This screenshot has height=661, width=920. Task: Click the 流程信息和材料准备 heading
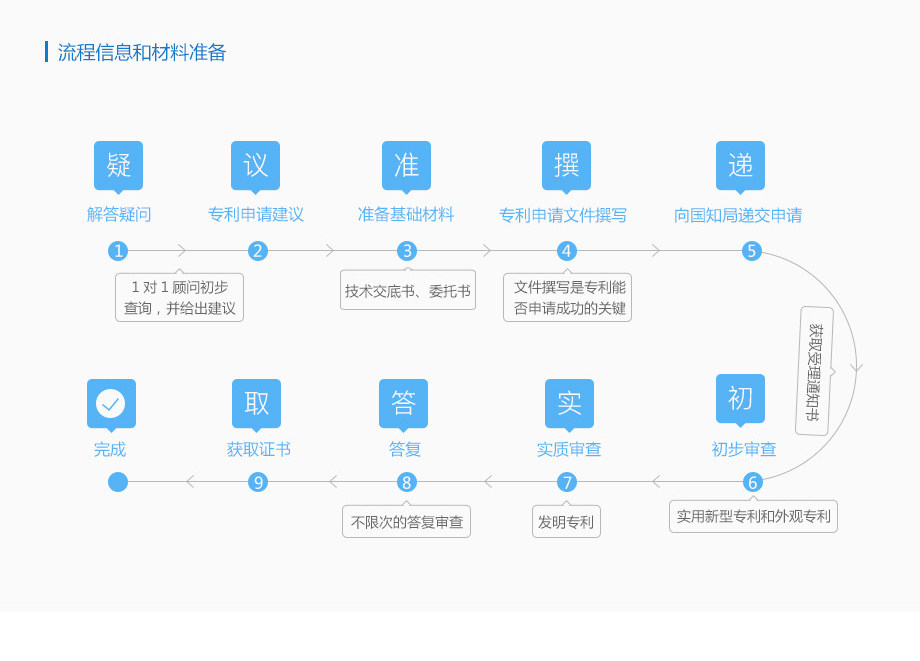tap(141, 52)
